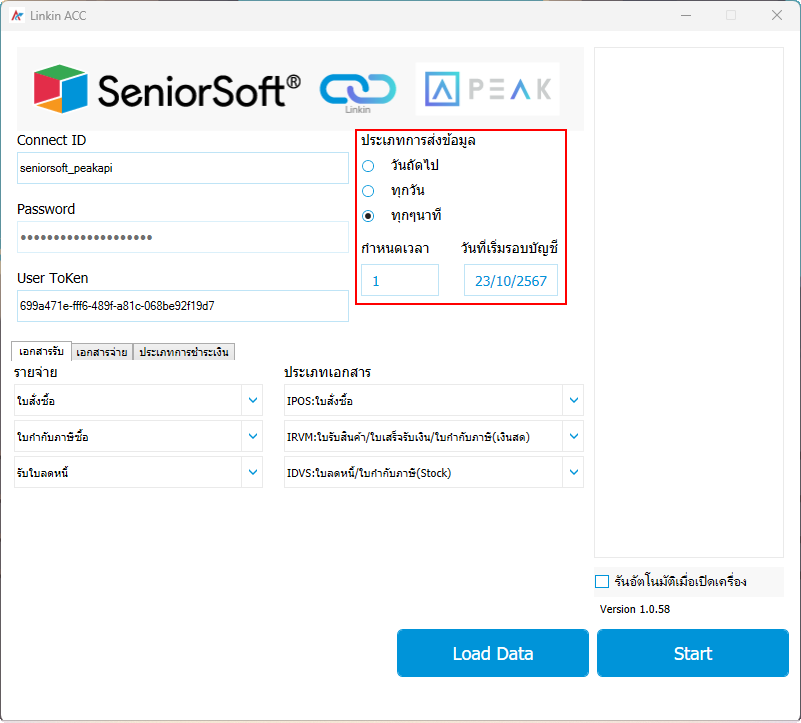The height and width of the screenshot is (723, 801).
Task: Click the ประเภทเอกสาร heading
Action: [x=327, y=372]
